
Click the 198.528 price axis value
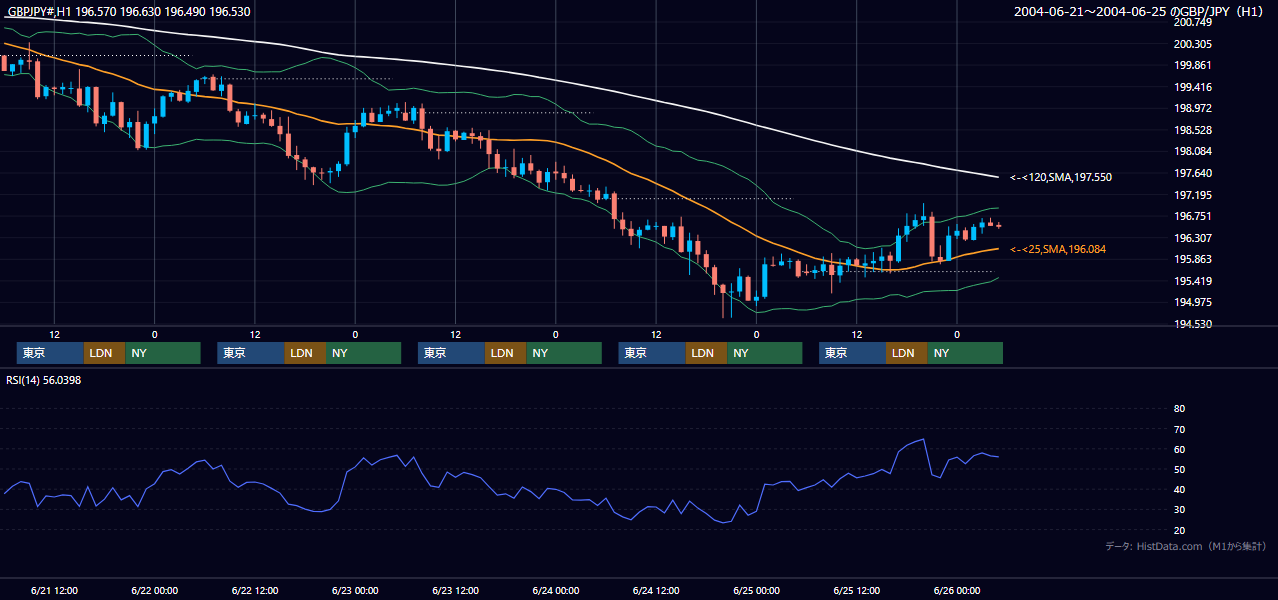point(1193,130)
